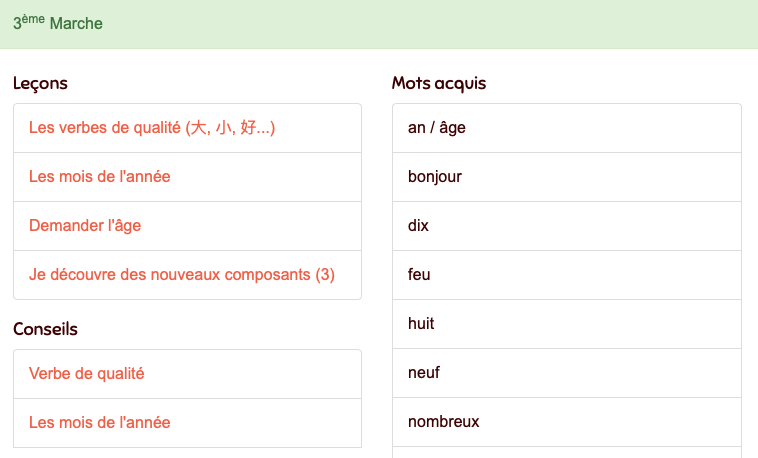This screenshot has height=458, width=758.
Task: Click the green panel header bar
Action: pos(400,23)
